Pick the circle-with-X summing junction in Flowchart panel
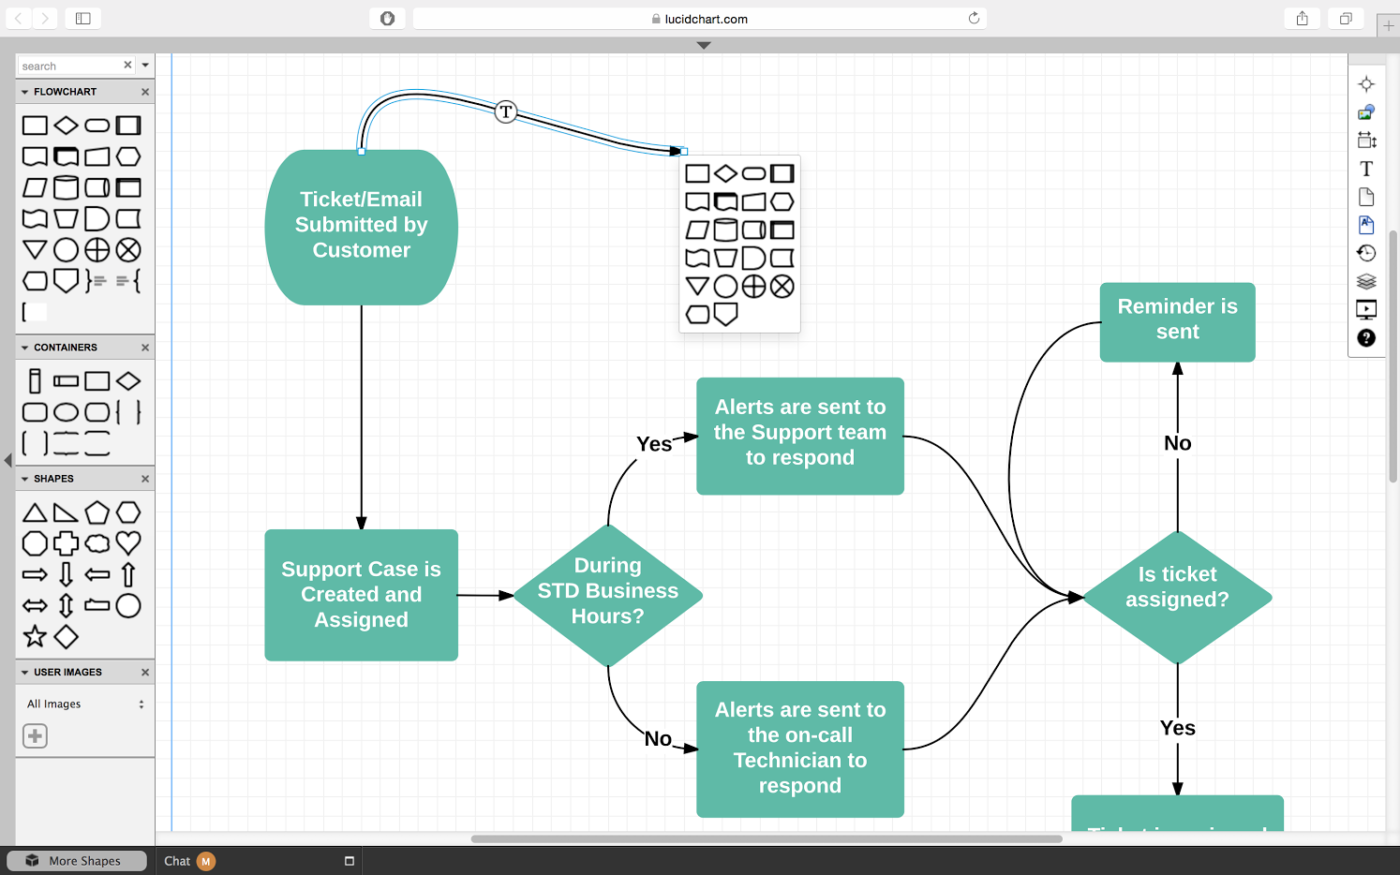The width and height of the screenshot is (1400, 875). [128, 249]
